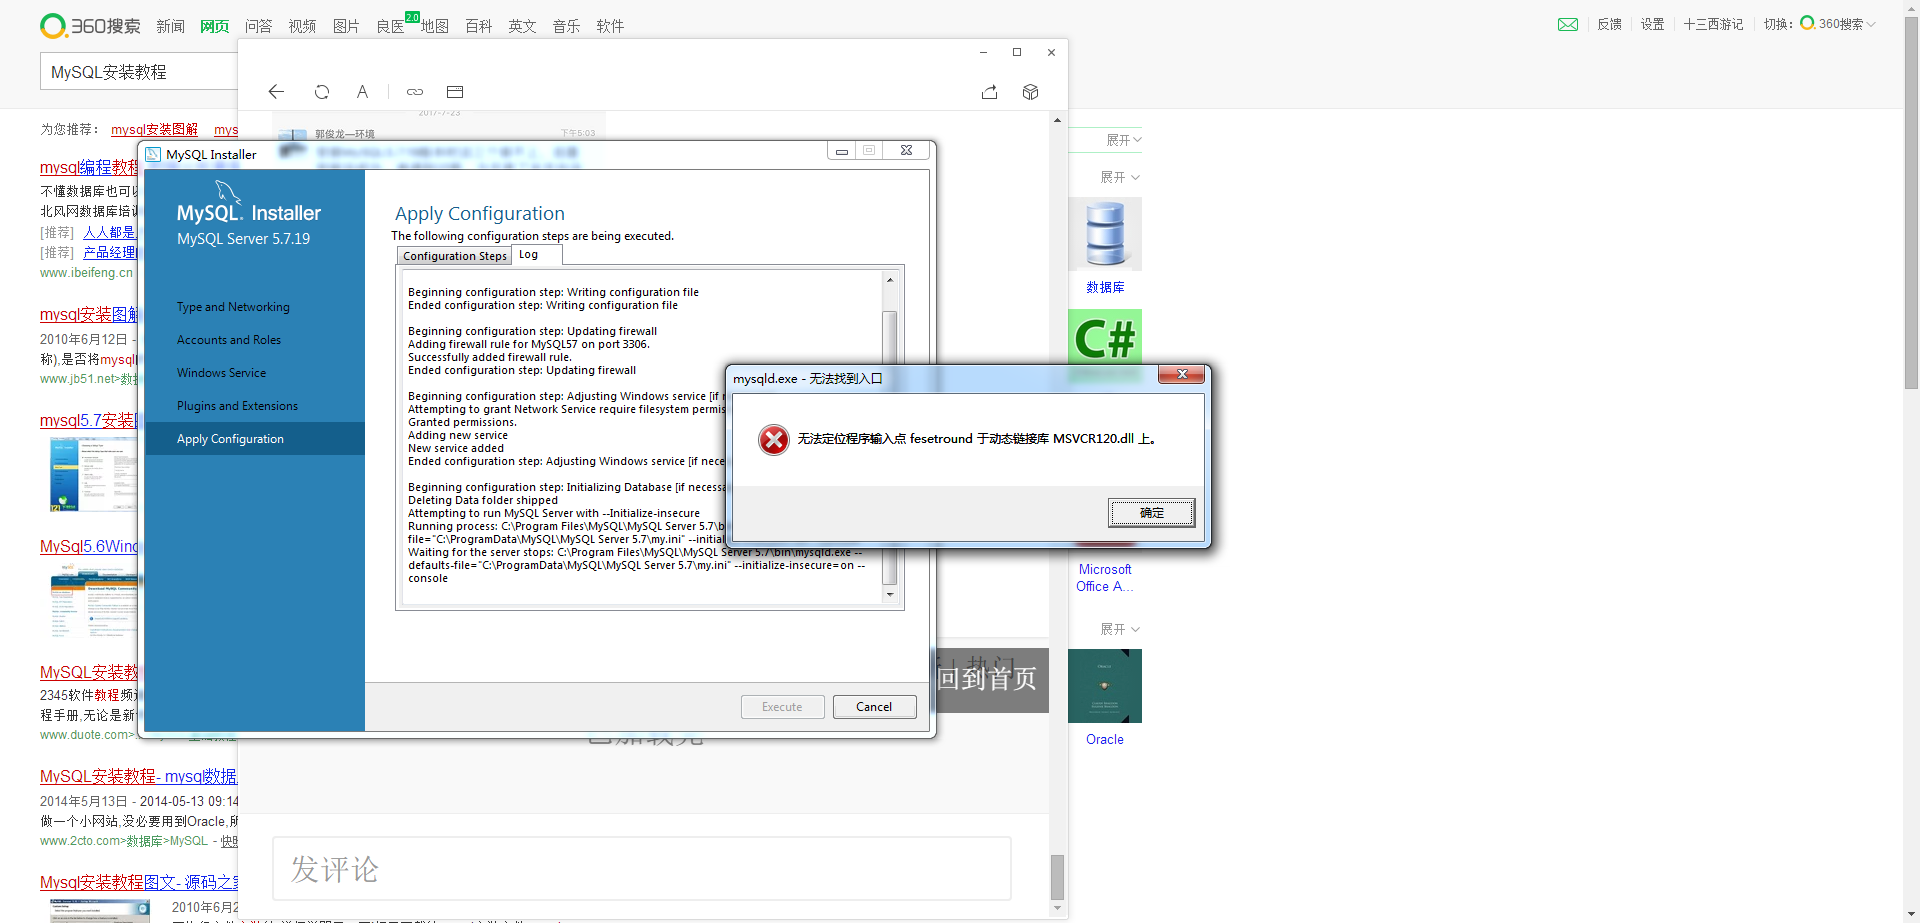Screen dimensions: 1920x923
Task: Expand the 展开 section above 数据库
Action: (x=1120, y=177)
